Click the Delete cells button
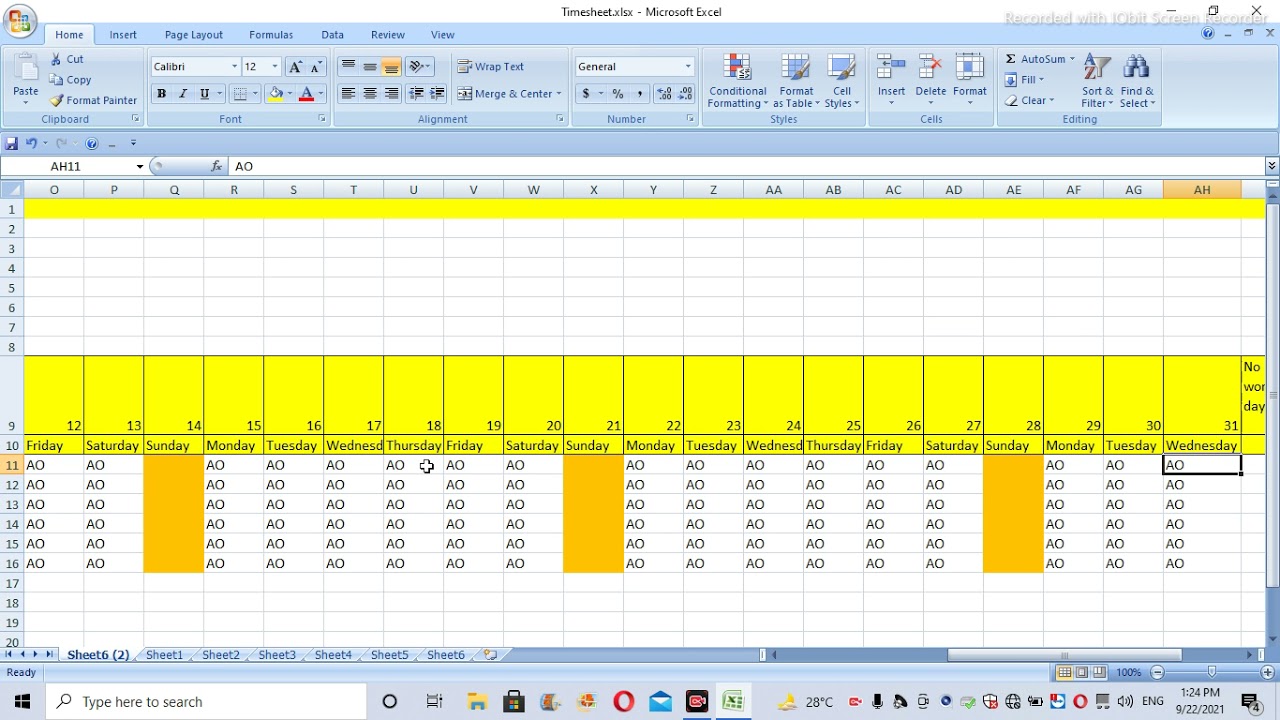This screenshot has height=720, width=1280. coord(930,82)
